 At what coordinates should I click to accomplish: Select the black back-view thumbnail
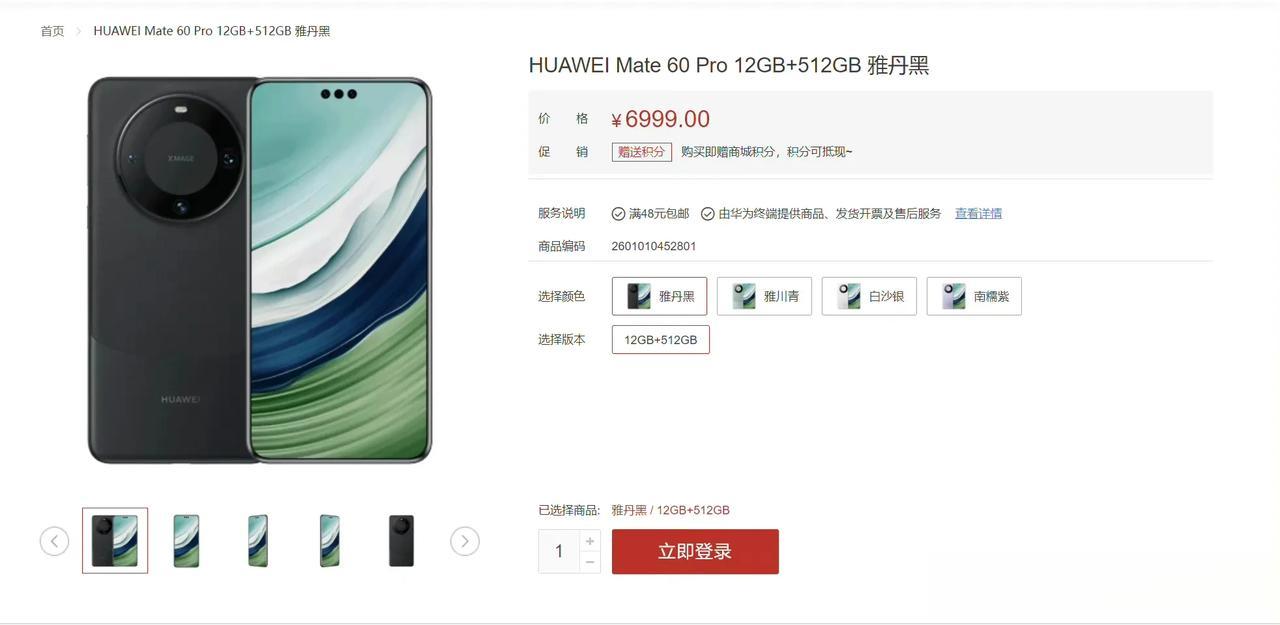[x=401, y=541]
